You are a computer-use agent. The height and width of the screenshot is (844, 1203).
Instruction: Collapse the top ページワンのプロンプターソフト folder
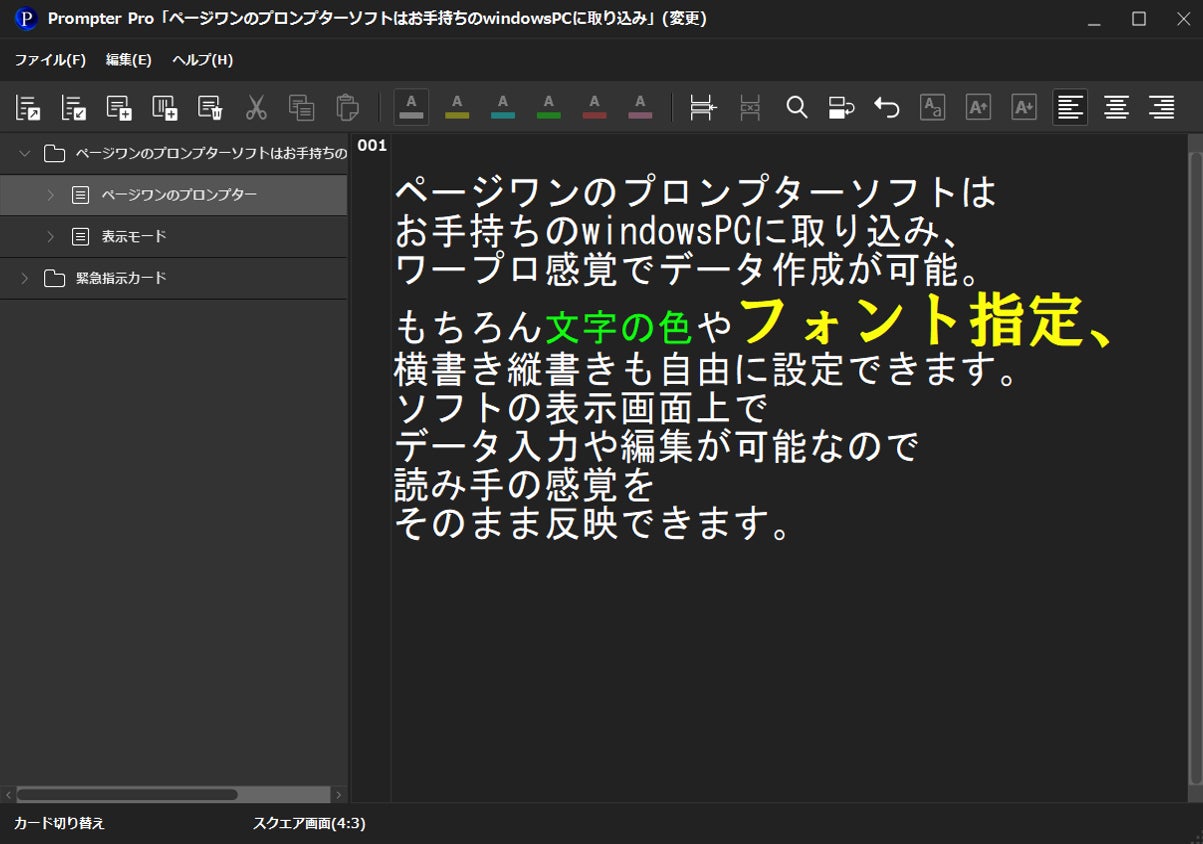(x=25, y=153)
